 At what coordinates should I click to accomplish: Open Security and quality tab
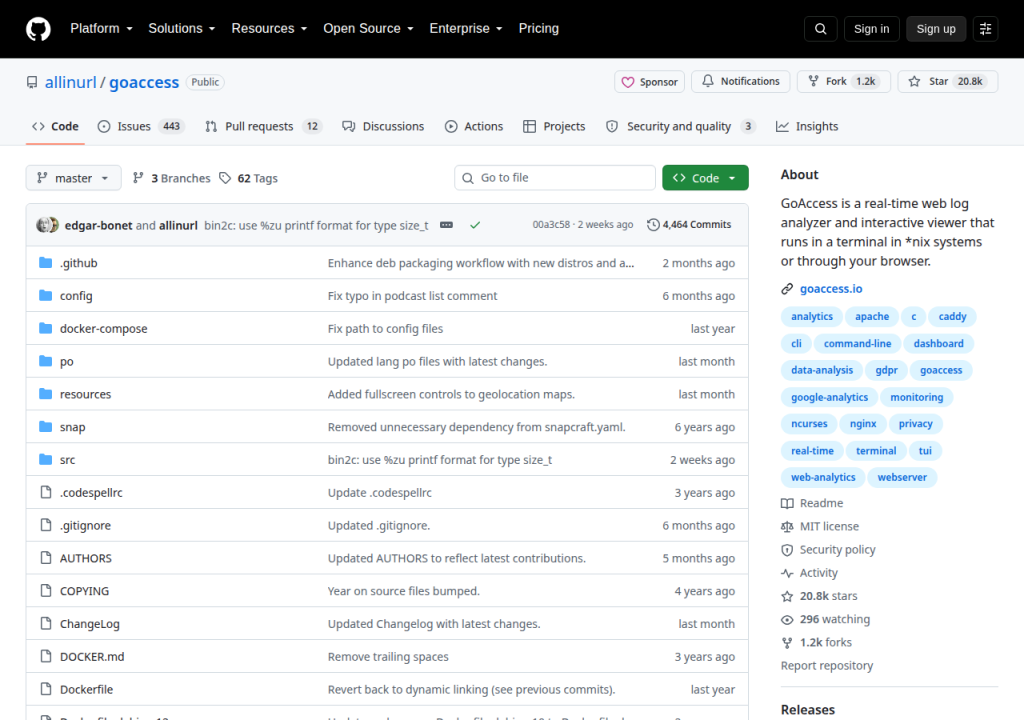pyautogui.click(x=680, y=126)
